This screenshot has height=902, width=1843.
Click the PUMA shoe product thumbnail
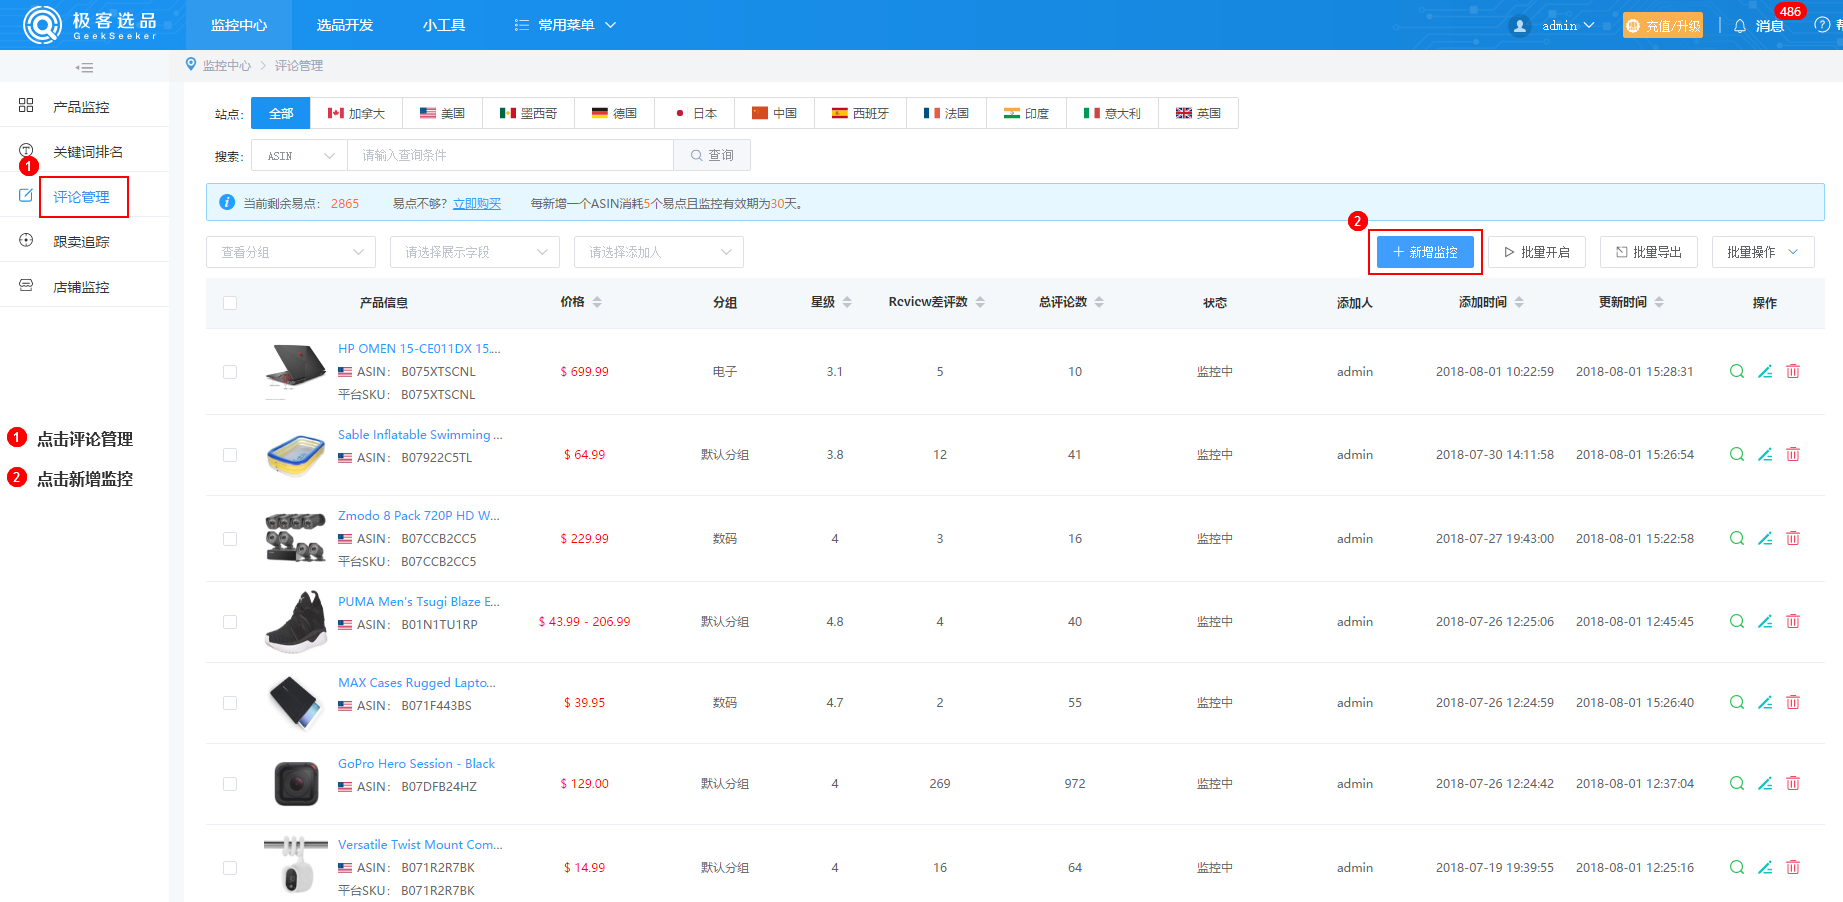(296, 621)
